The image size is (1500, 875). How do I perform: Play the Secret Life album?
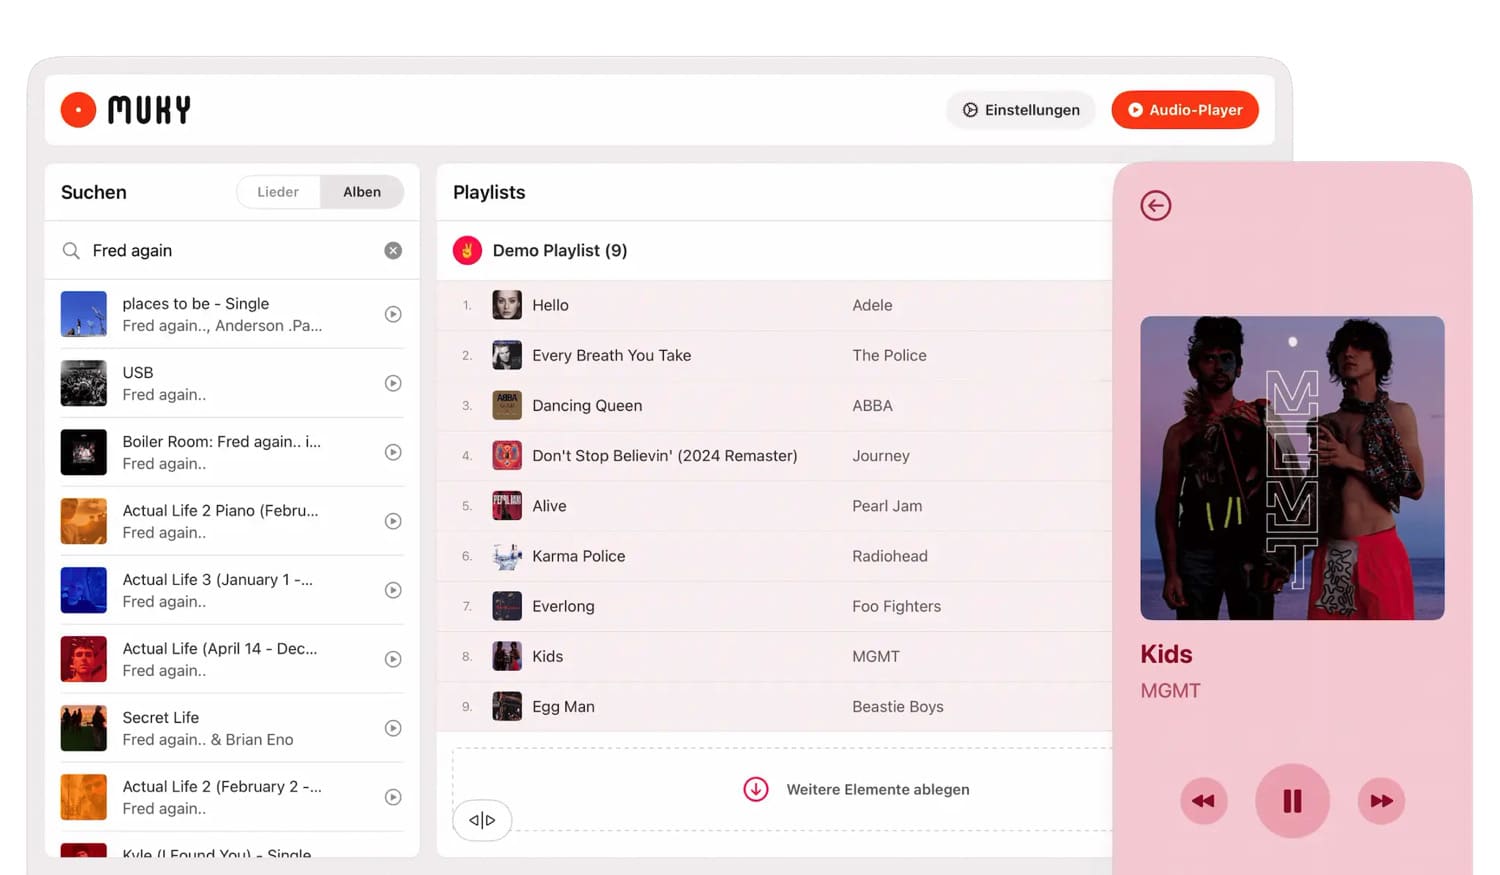393,729
